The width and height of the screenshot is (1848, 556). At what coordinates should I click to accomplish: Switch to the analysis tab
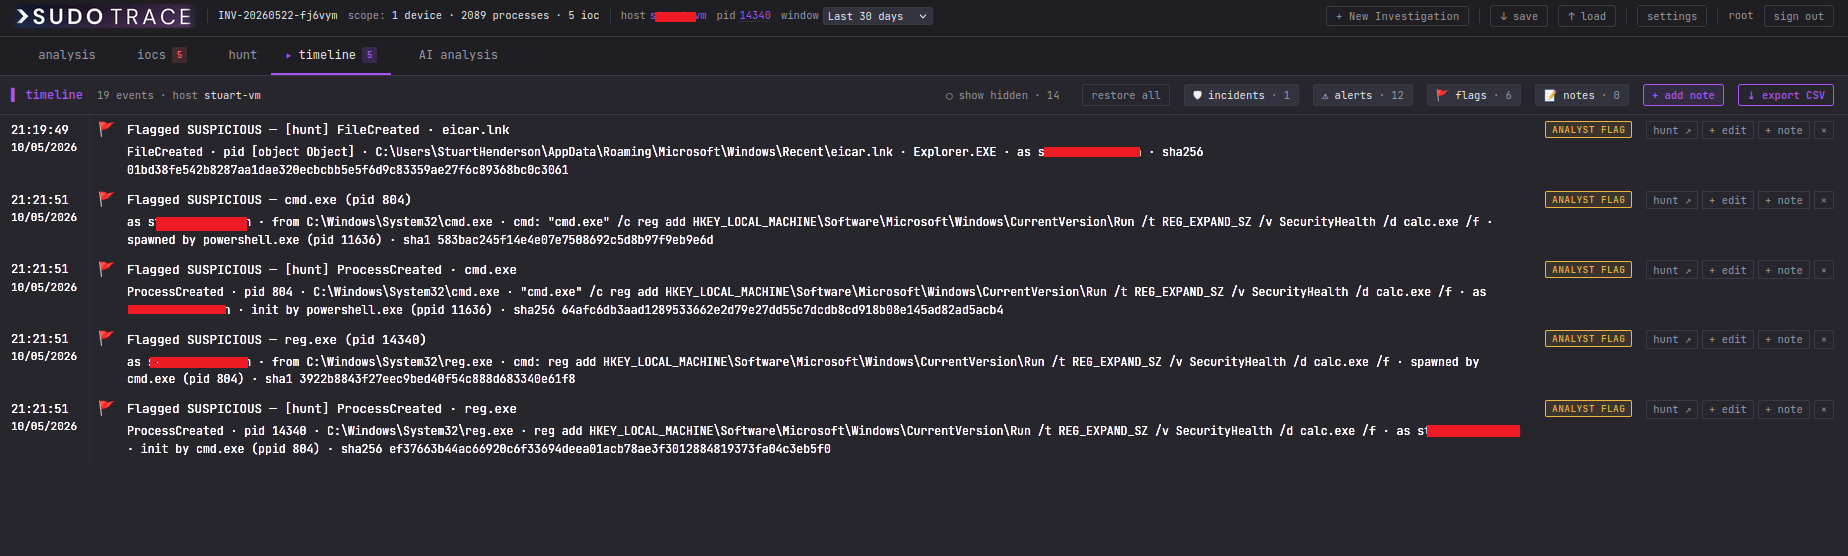coord(67,55)
